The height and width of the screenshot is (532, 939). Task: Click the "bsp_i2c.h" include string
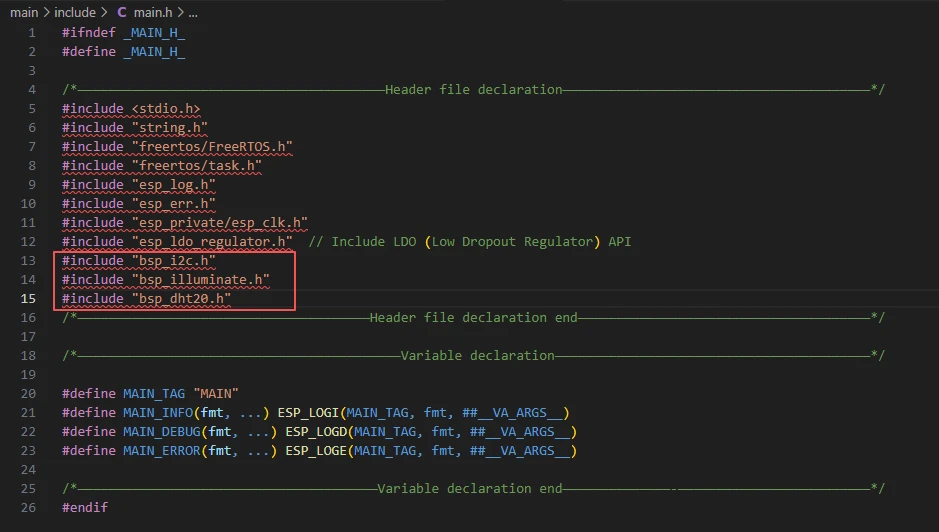pos(170,261)
